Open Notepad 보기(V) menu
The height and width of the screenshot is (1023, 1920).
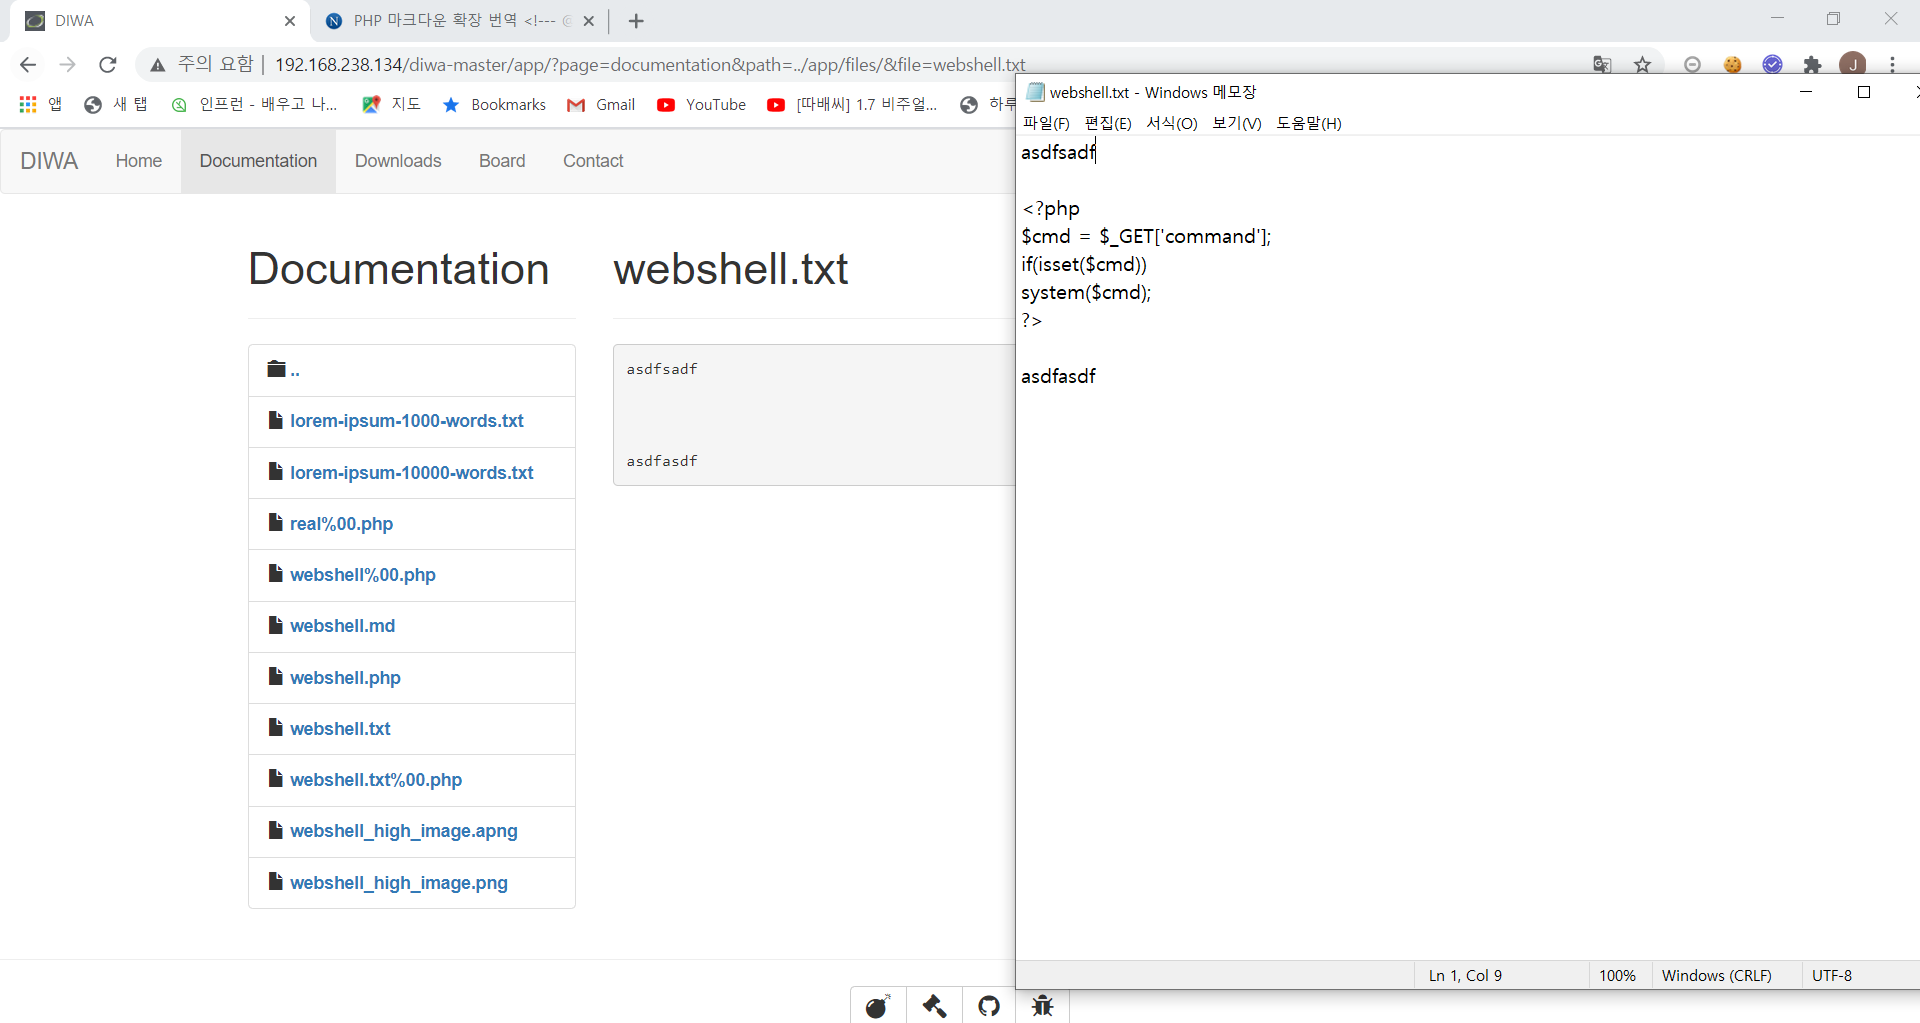coord(1237,123)
